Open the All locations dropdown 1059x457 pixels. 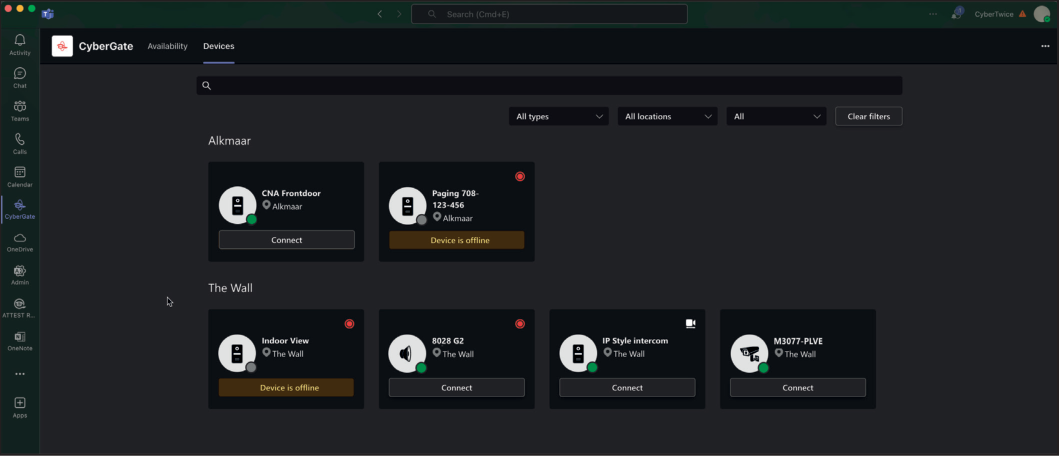[668, 116]
